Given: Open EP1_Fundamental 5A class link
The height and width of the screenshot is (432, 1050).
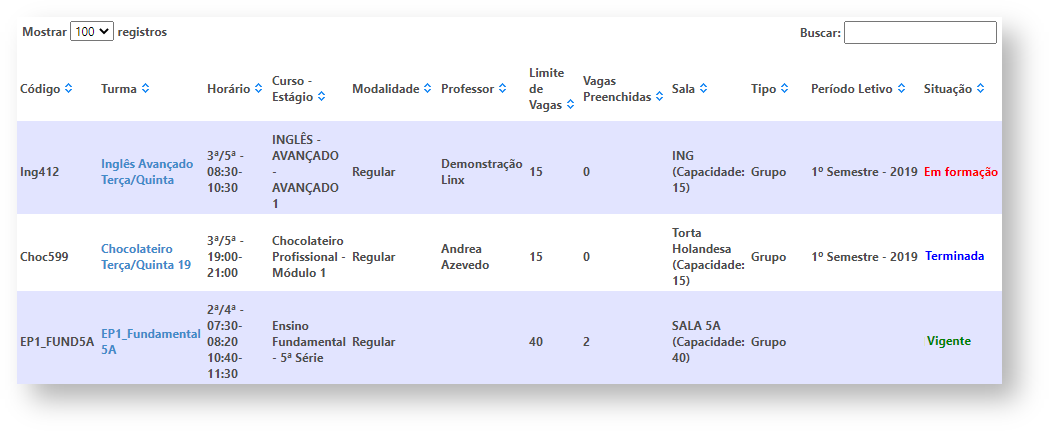Looking at the screenshot, I should coord(150,341).
